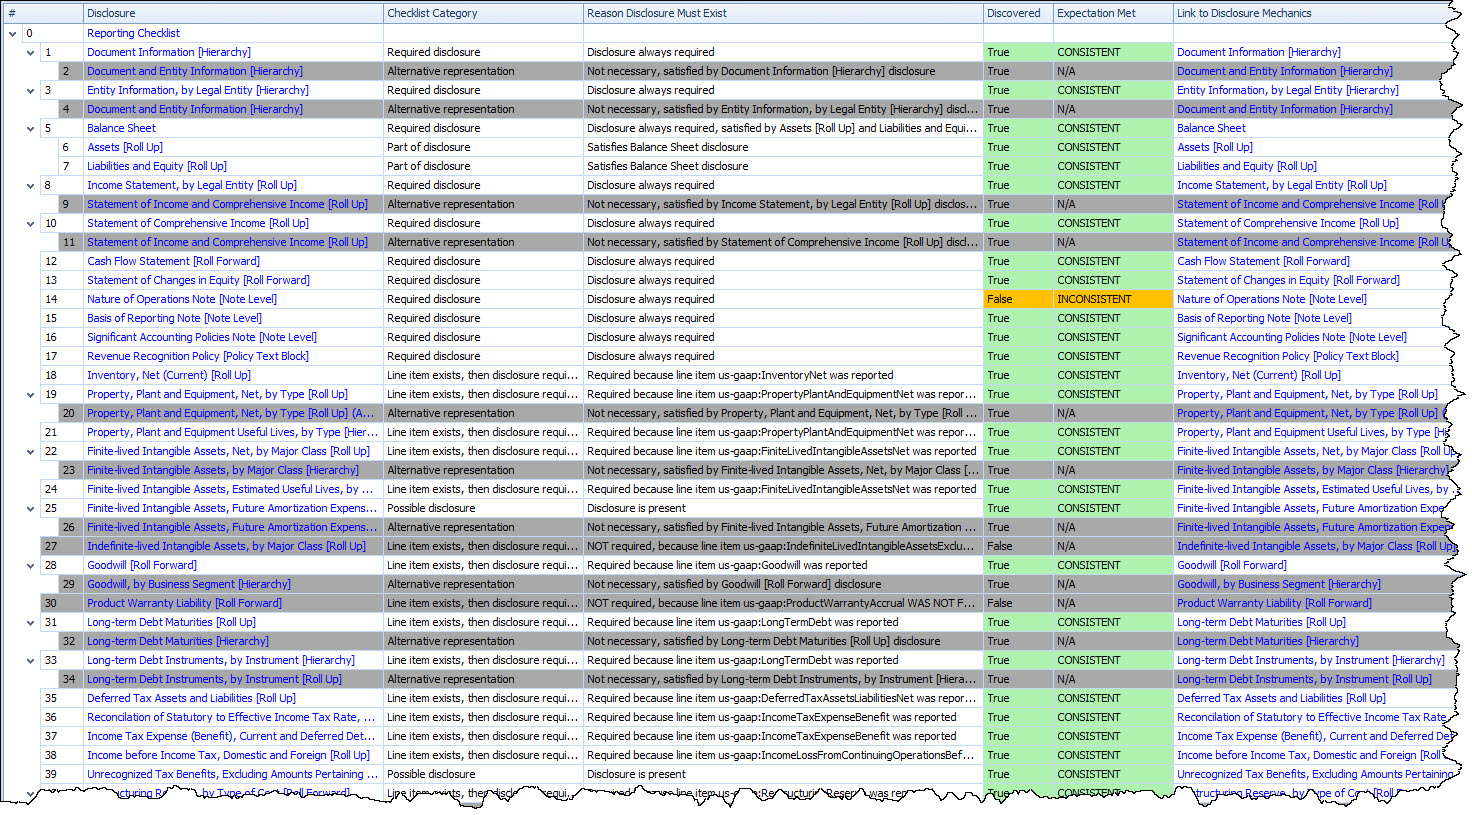
Task: Open Liabilities and Equity link in Disclosure column
Action: click(x=157, y=166)
